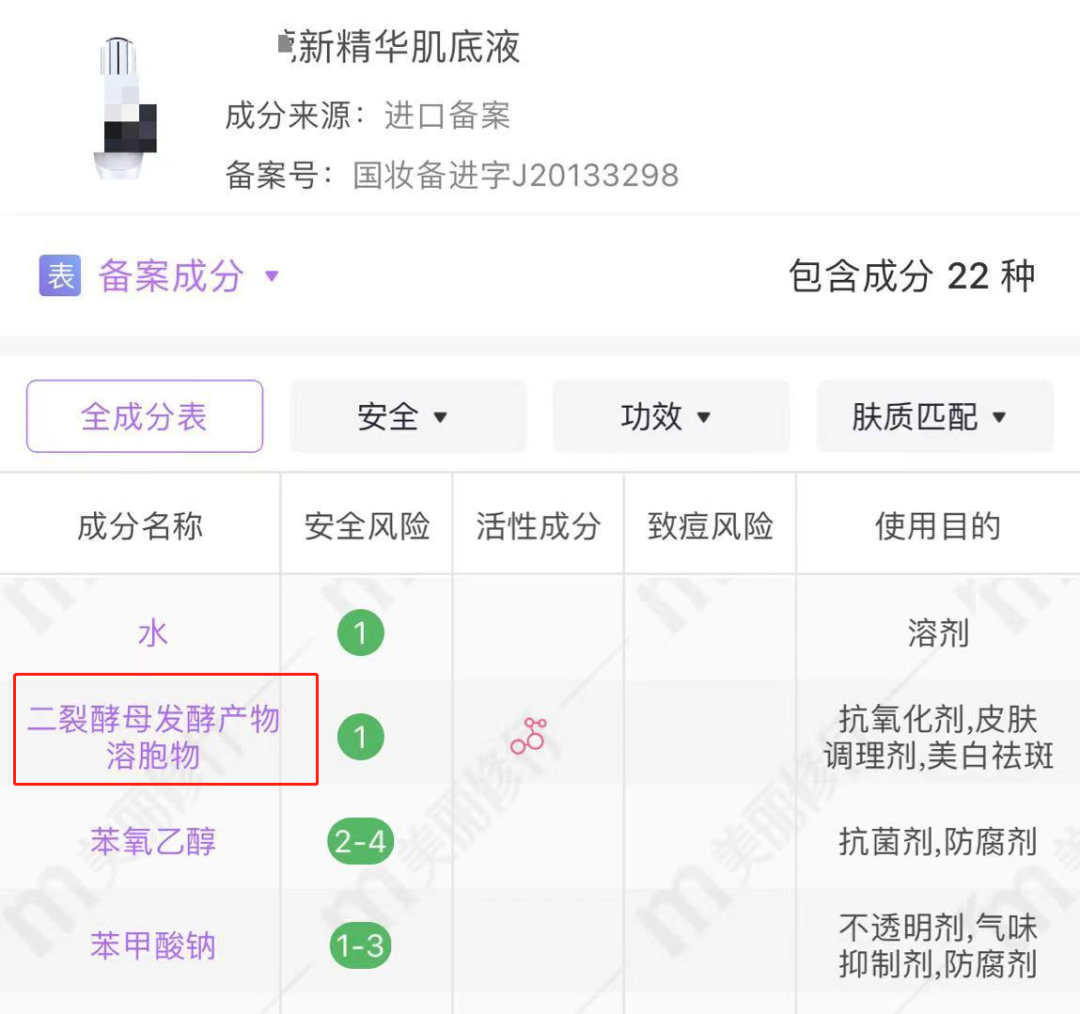Click the 2-4 safety risk badge

tap(361, 842)
